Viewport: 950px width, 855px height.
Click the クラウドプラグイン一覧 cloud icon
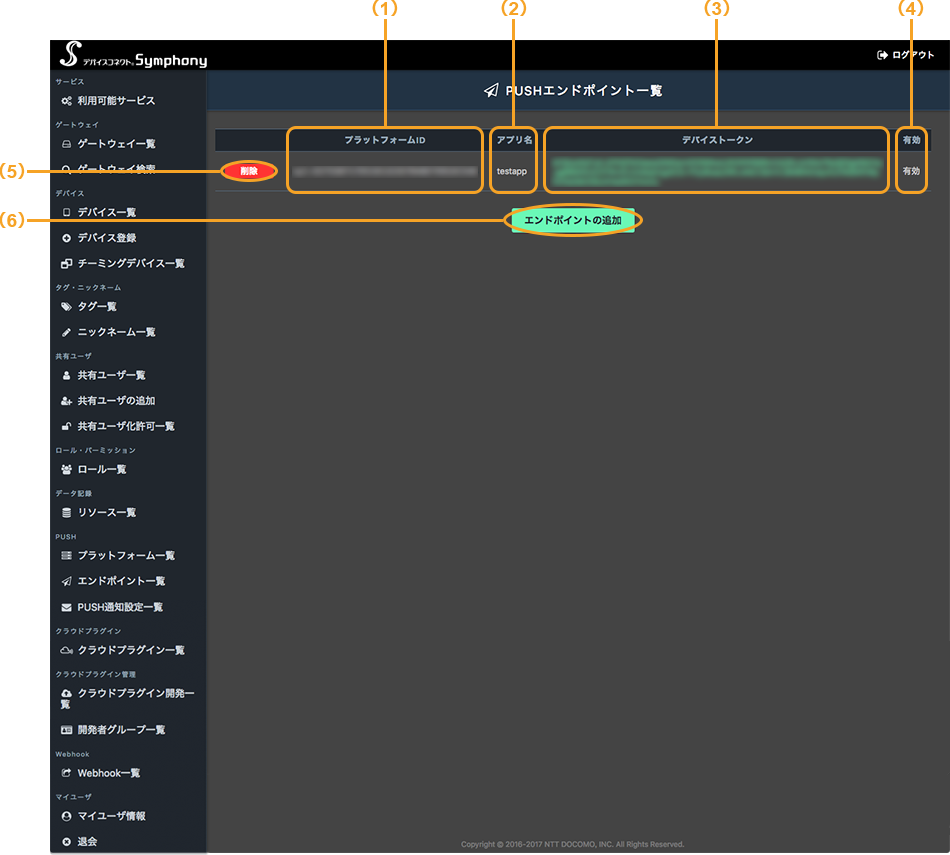67,650
